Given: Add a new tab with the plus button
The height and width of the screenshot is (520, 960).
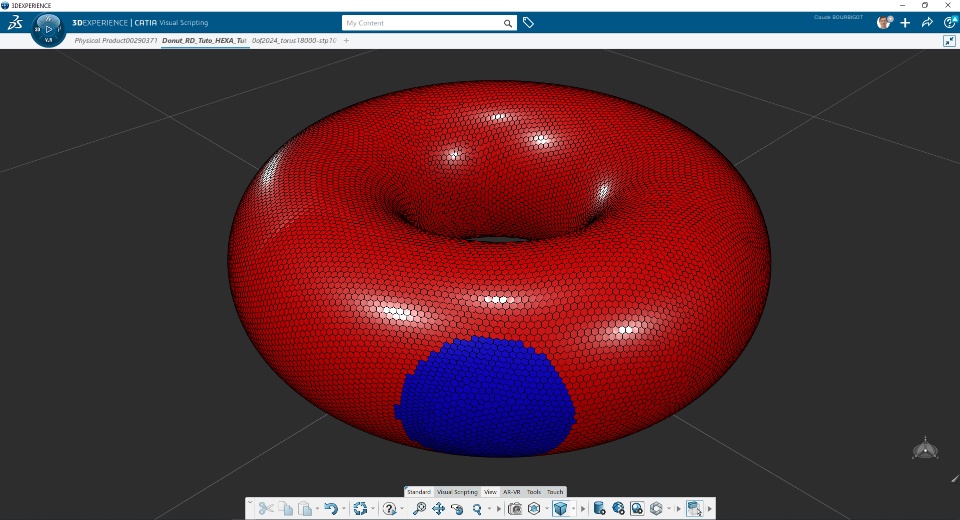Looking at the screenshot, I should [x=347, y=40].
